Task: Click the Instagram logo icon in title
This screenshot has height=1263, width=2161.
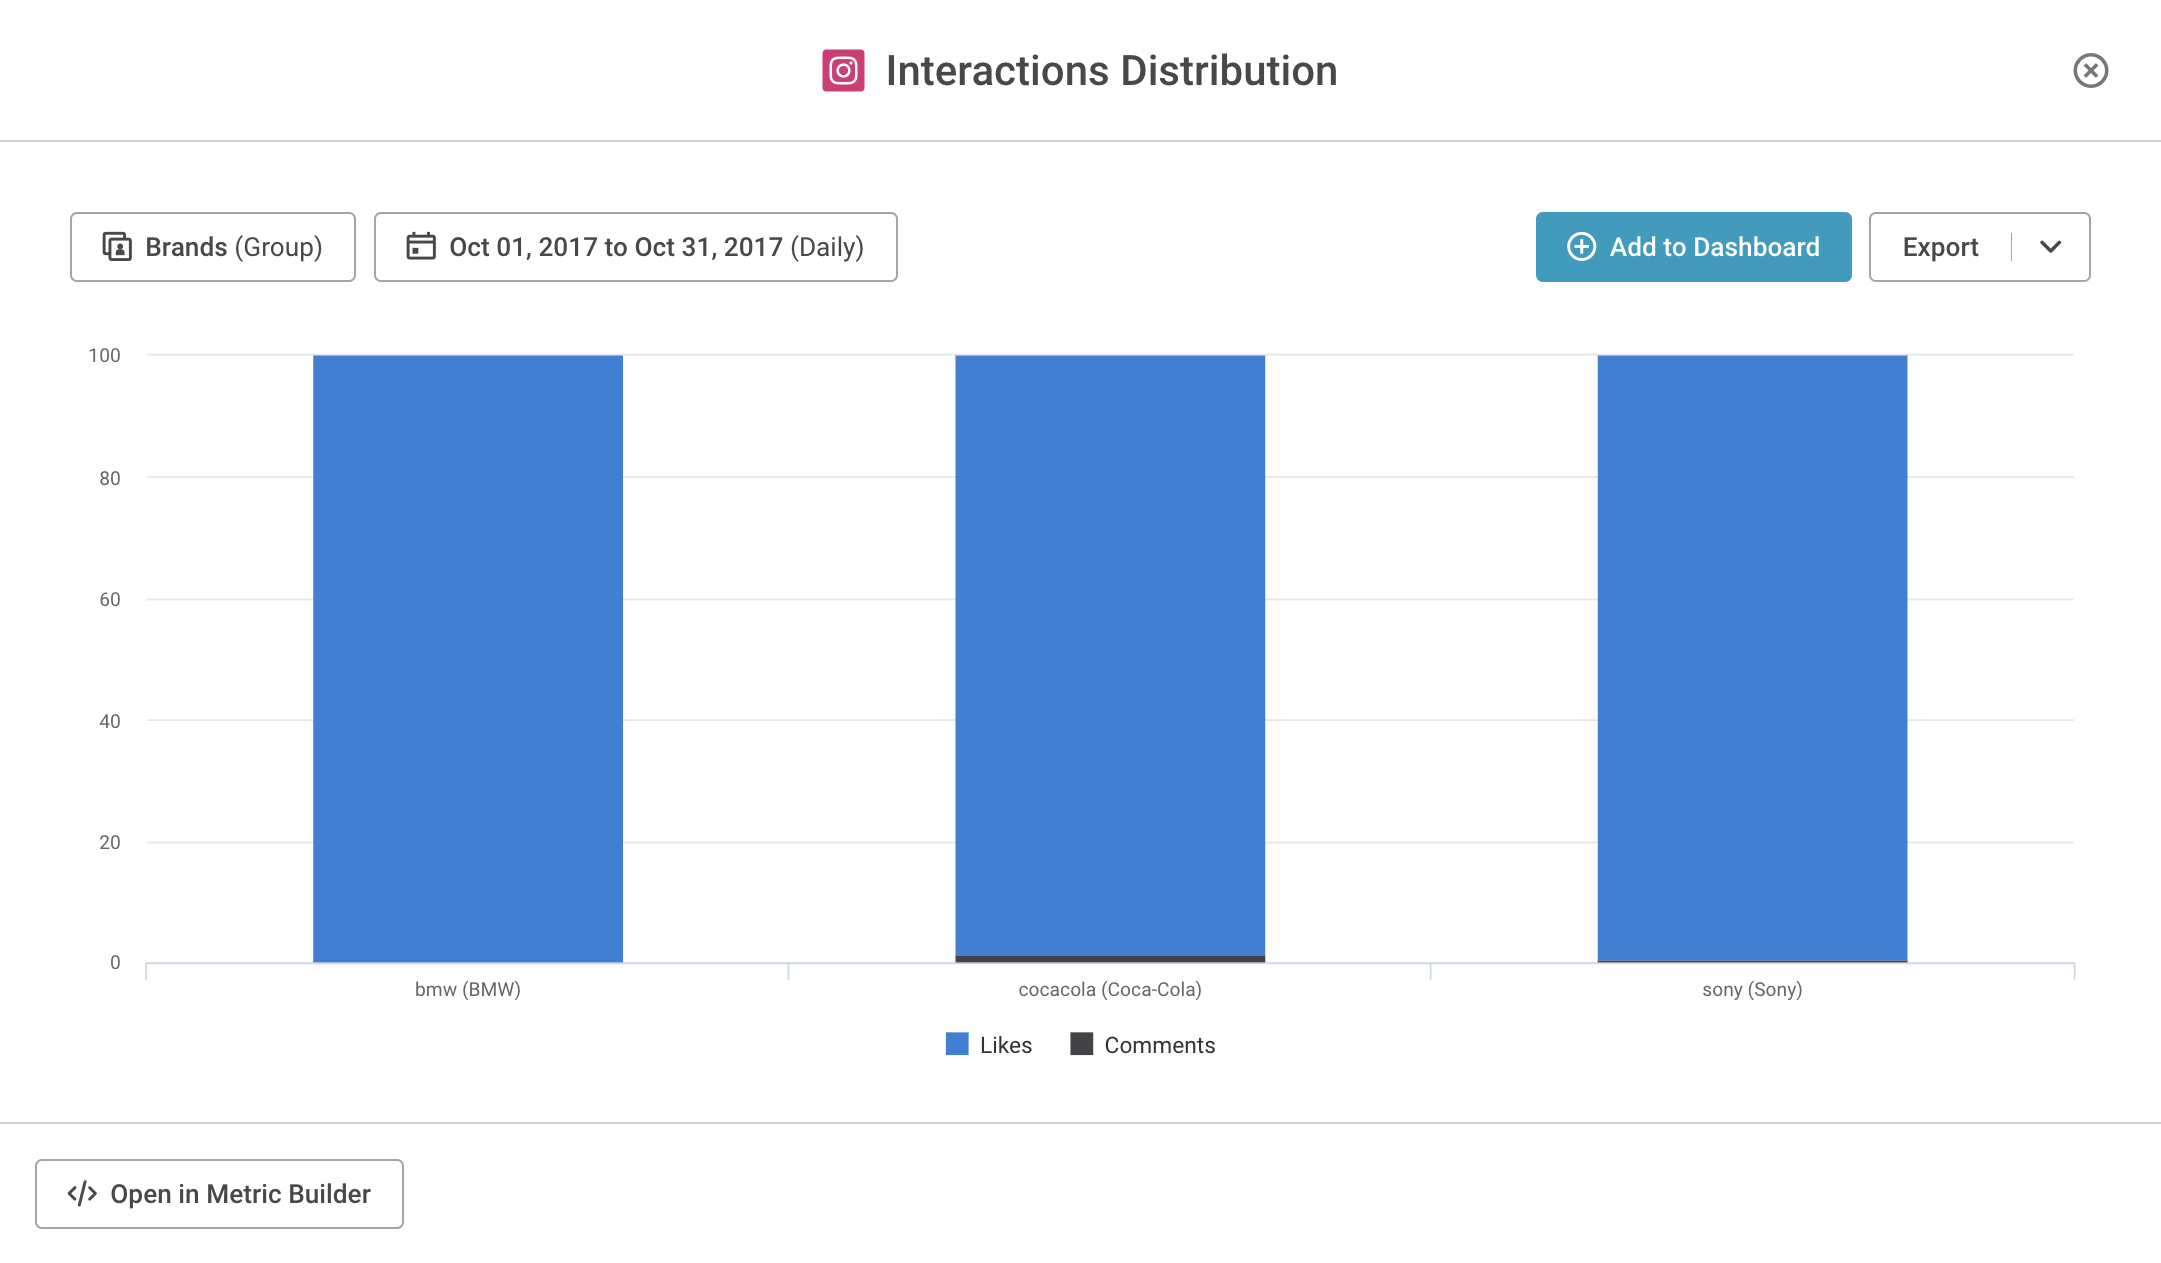Action: coord(843,71)
